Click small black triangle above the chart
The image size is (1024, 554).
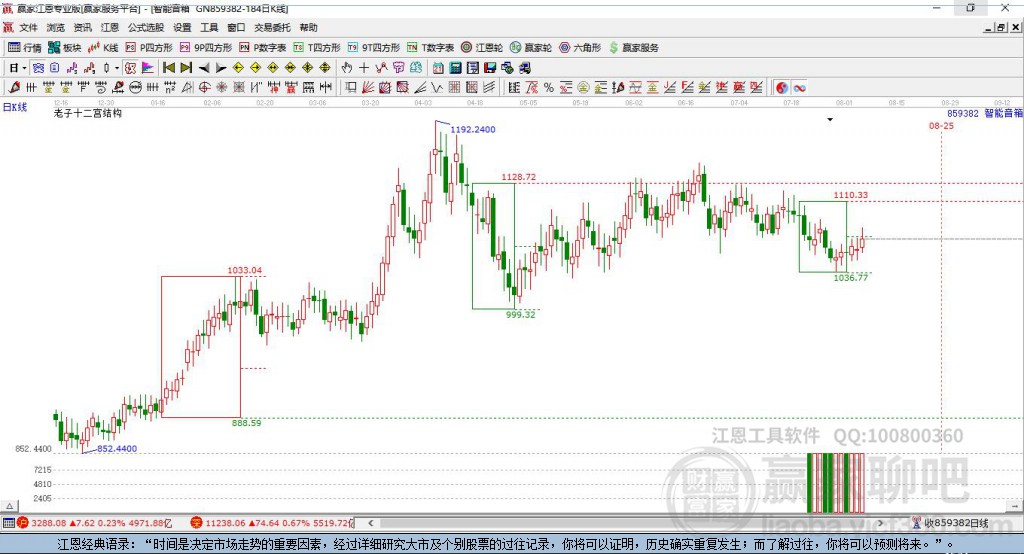830,120
